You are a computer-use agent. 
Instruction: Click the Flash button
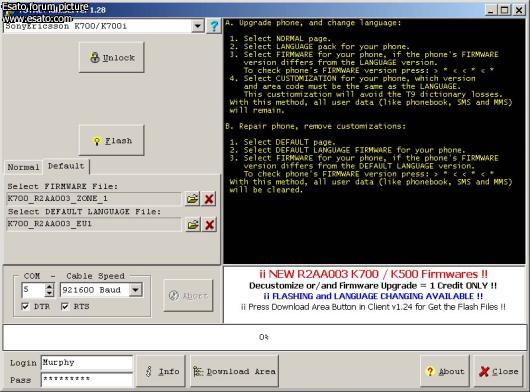[x=112, y=140]
